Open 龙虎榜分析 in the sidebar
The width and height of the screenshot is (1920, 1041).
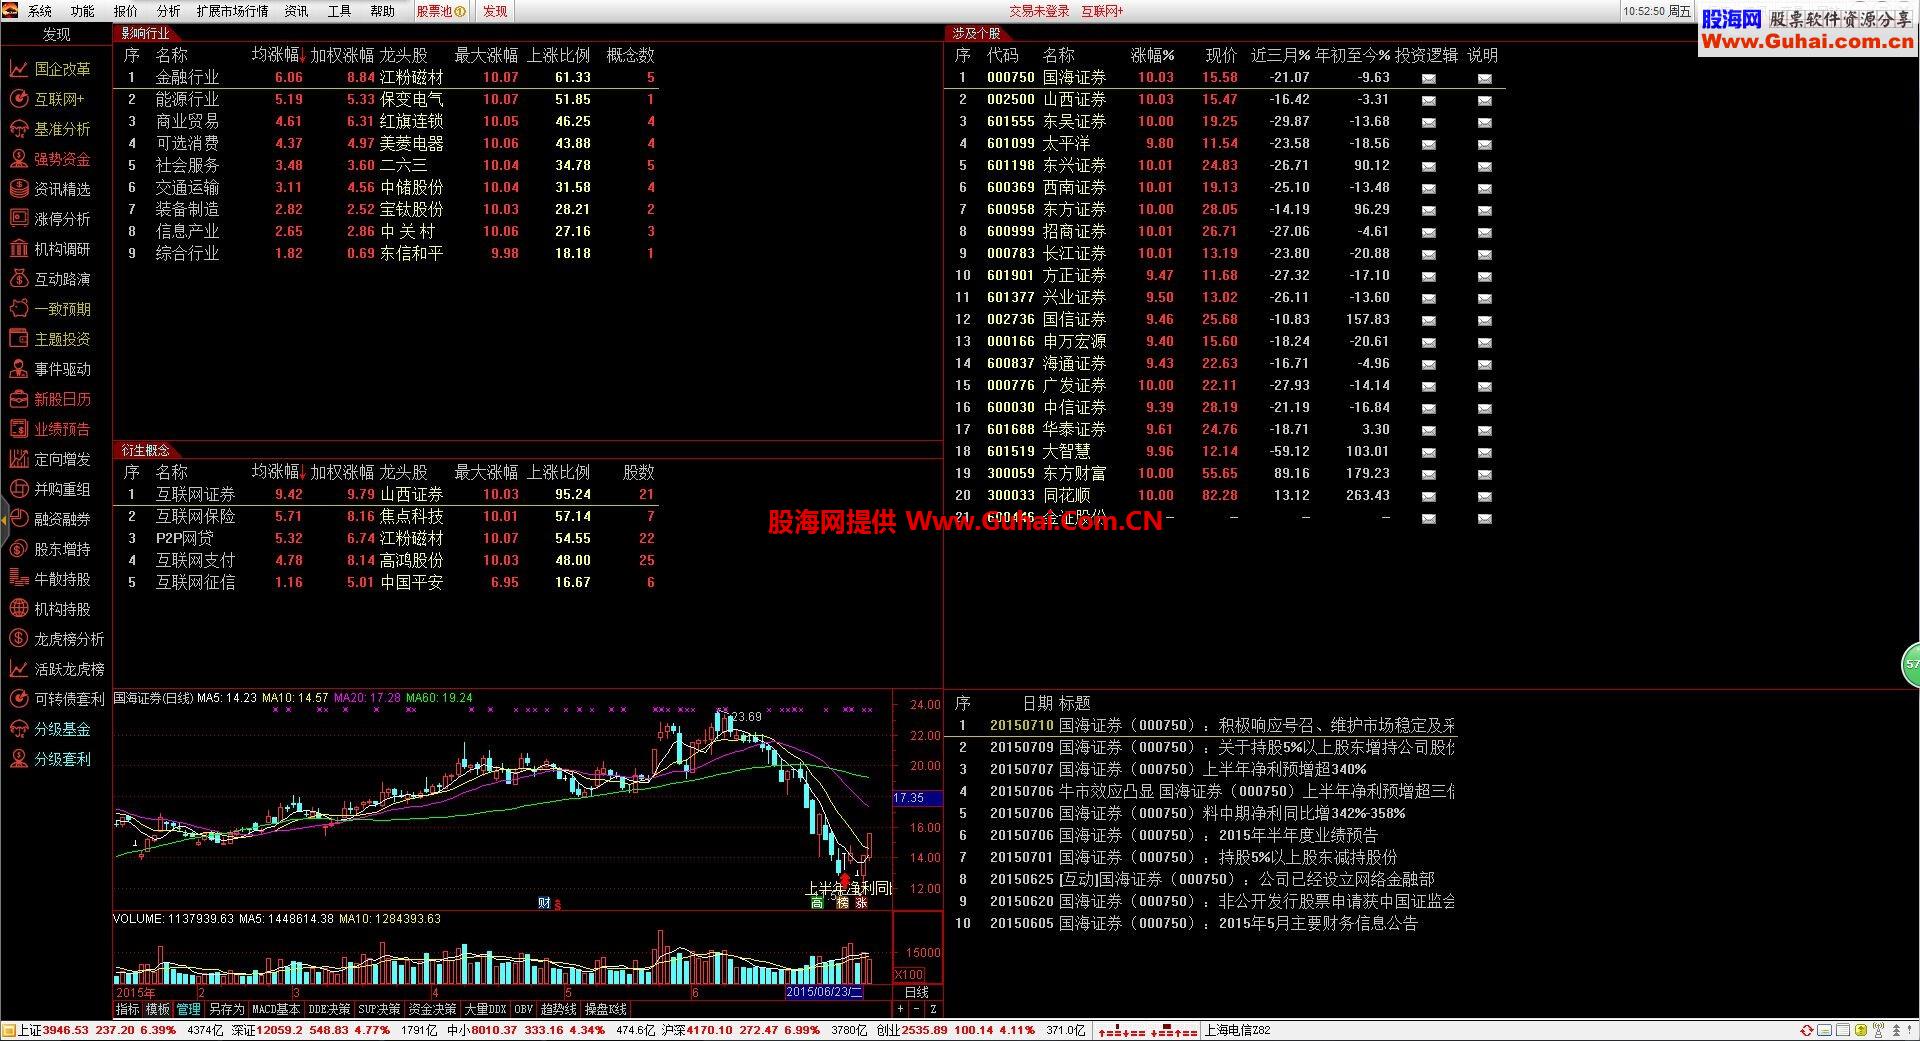(56, 639)
